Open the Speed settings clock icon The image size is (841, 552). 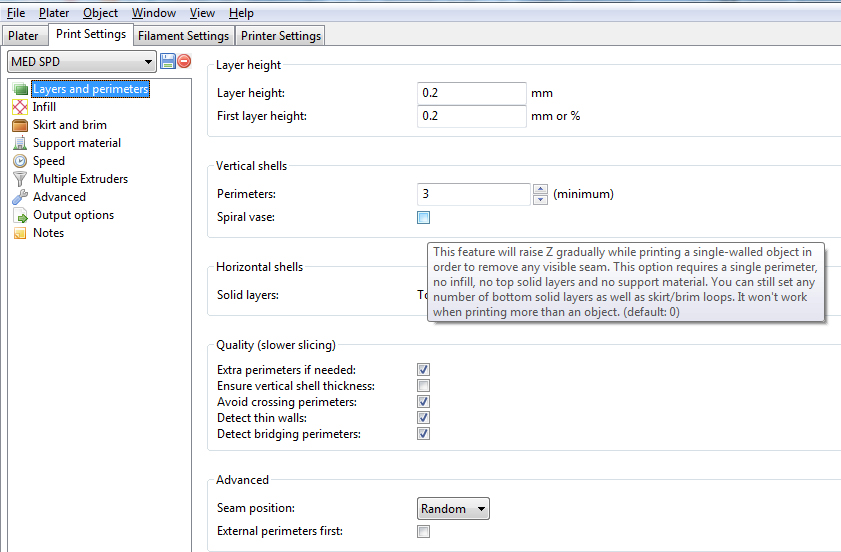click(20, 161)
